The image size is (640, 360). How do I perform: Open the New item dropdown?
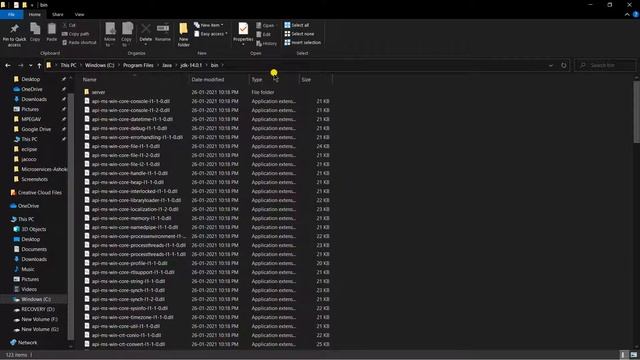(209, 25)
